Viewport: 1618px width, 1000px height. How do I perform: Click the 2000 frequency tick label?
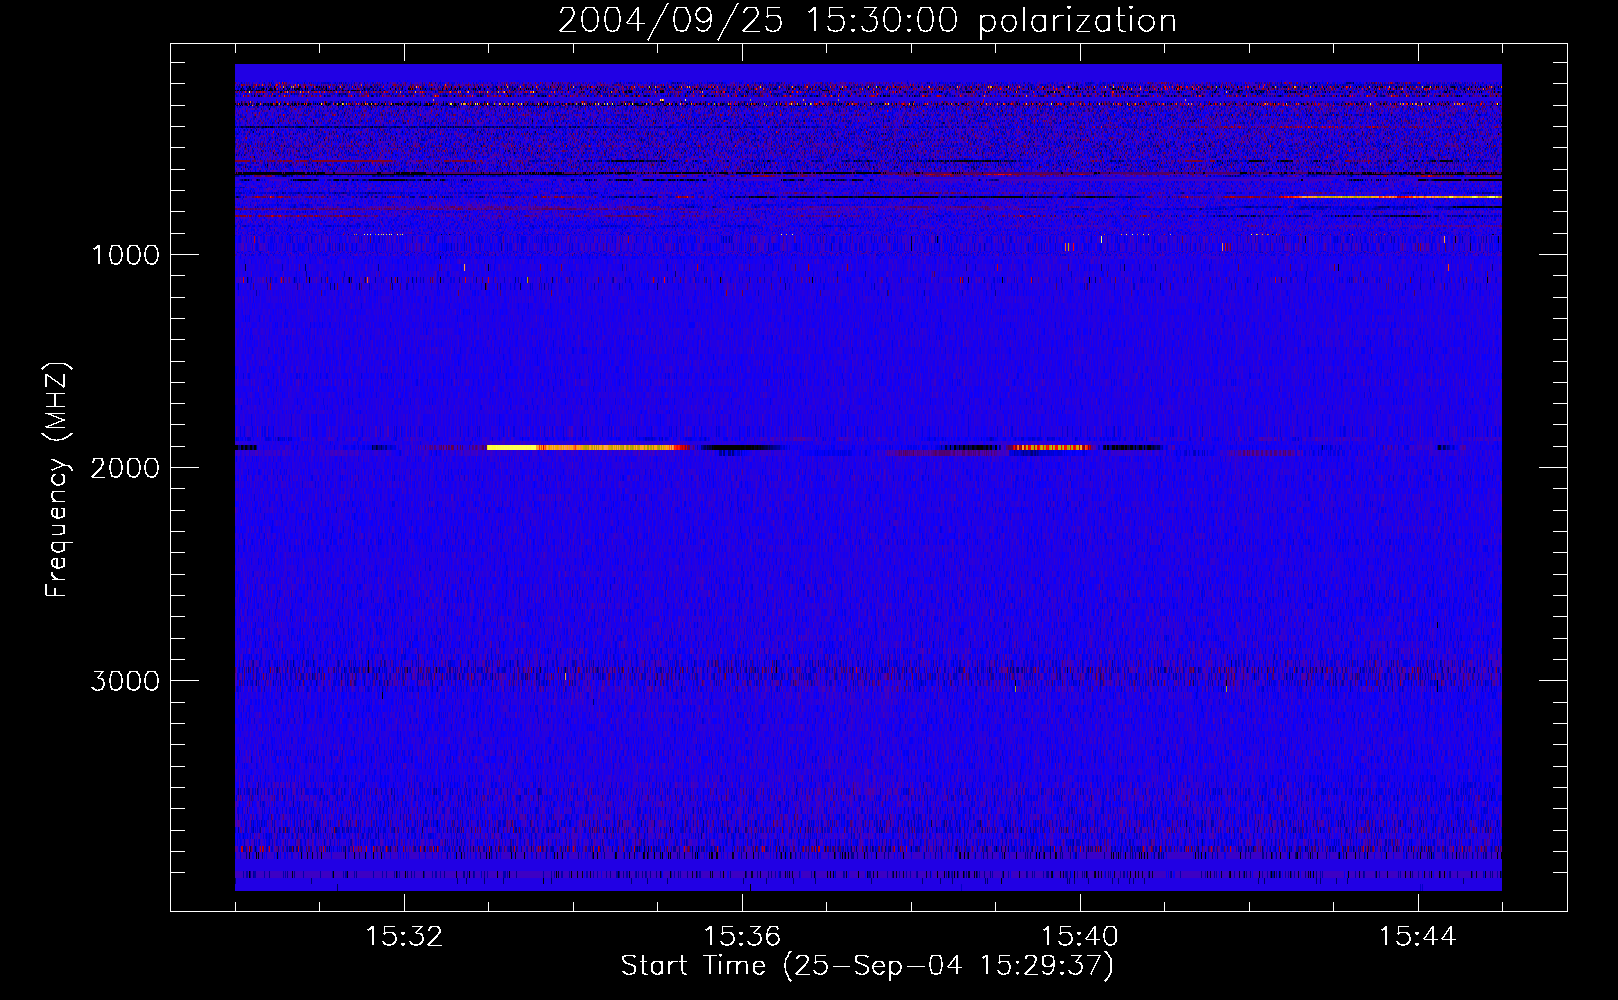coord(125,468)
